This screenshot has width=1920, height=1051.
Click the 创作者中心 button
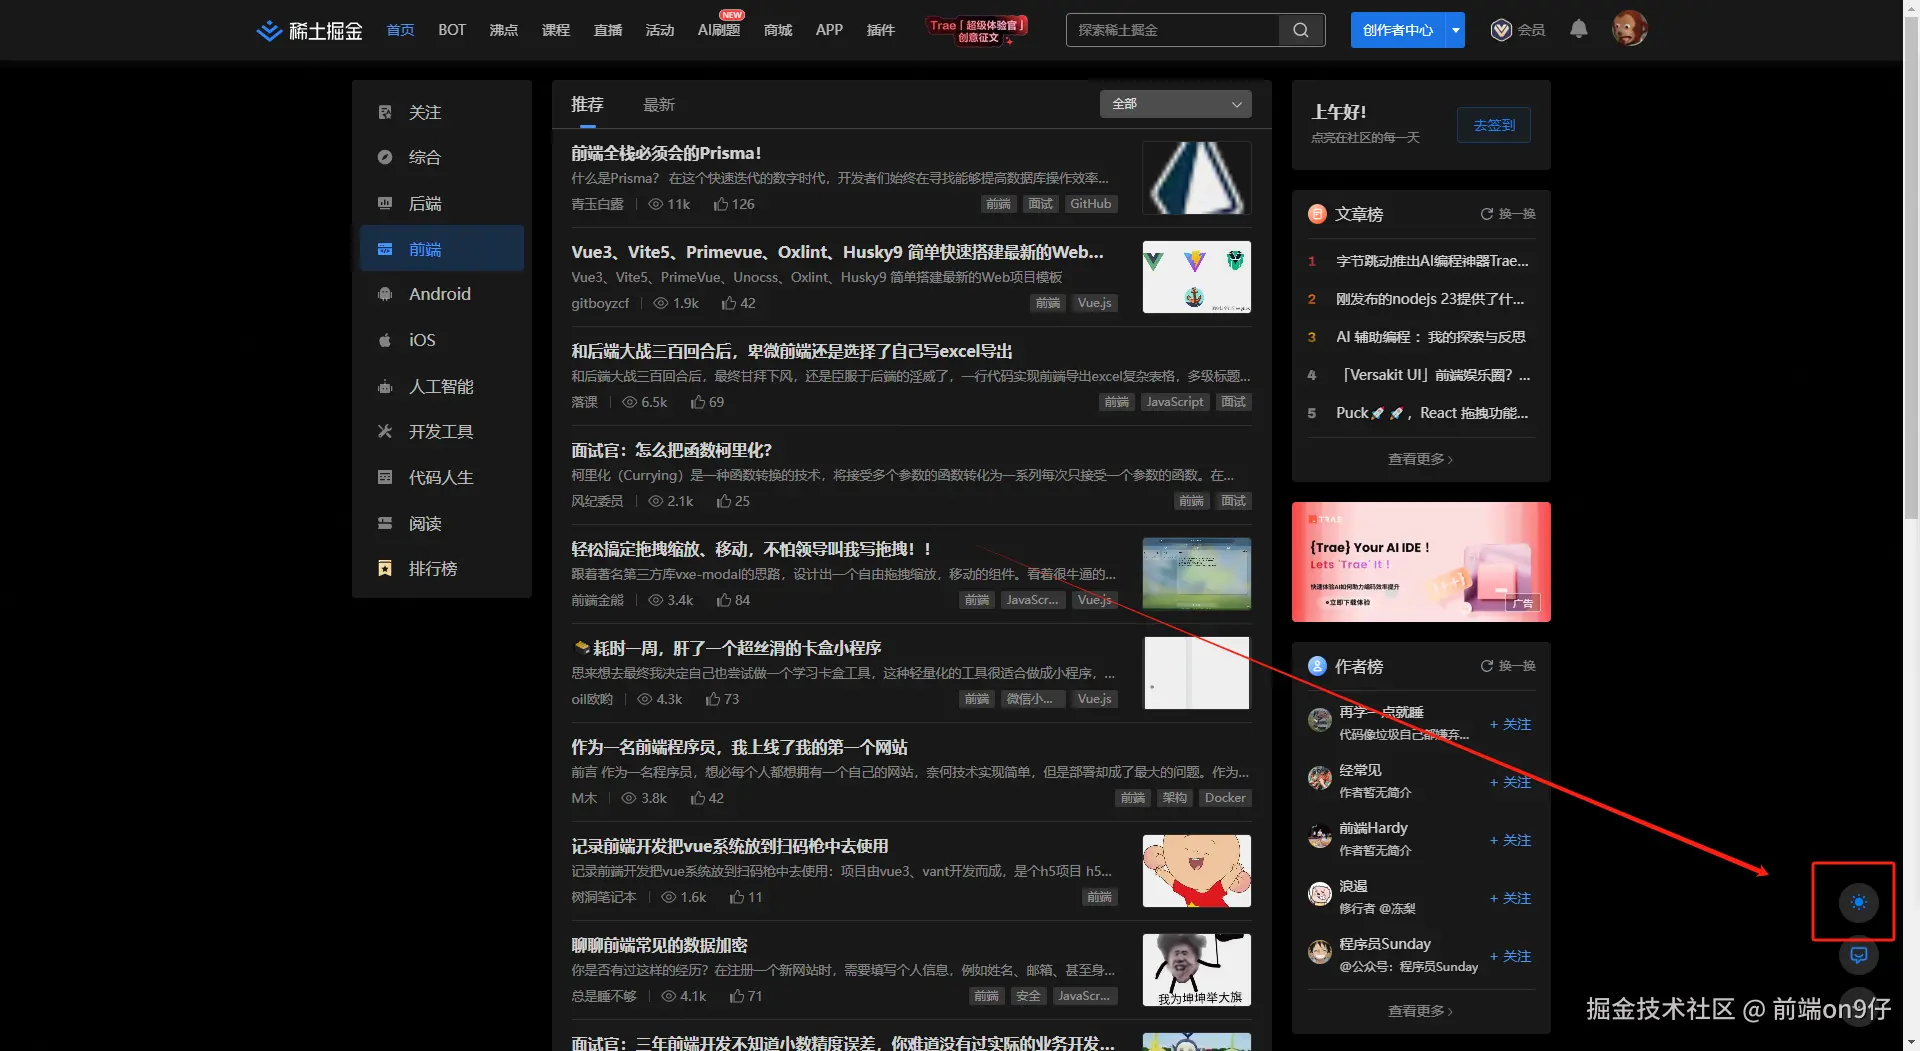click(x=1398, y=30)
